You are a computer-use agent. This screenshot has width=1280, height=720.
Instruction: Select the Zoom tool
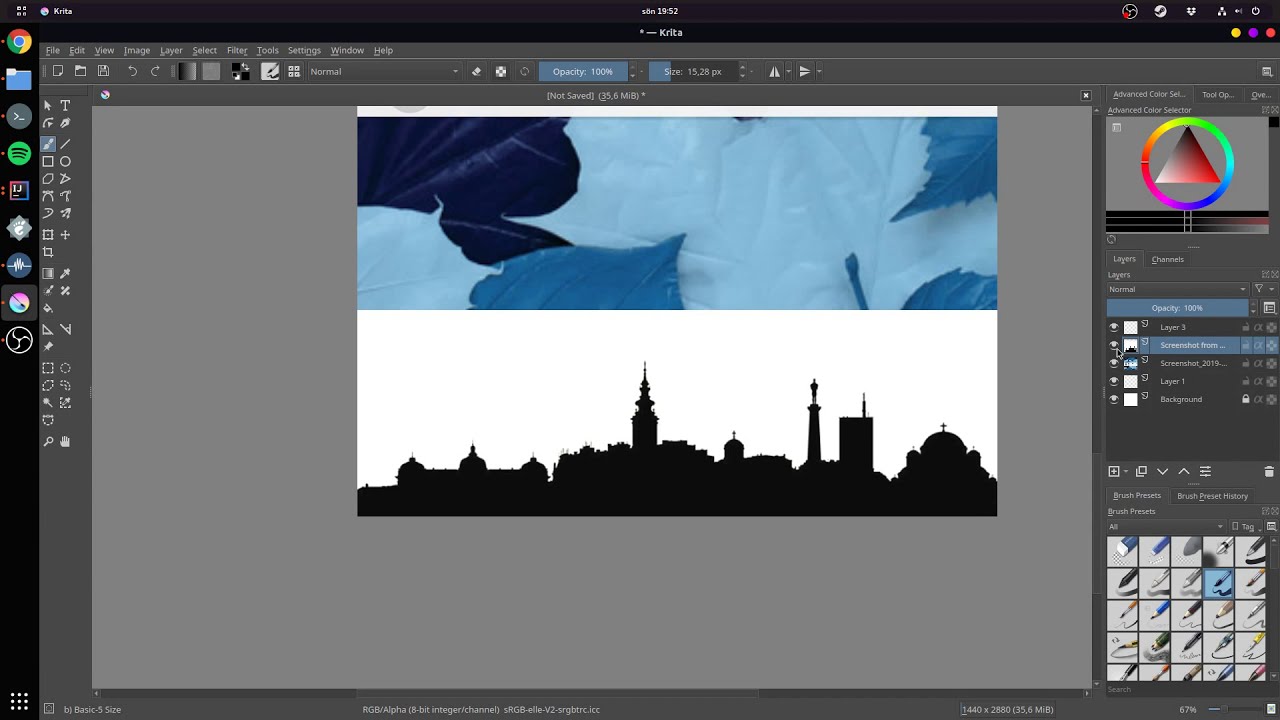48,441
